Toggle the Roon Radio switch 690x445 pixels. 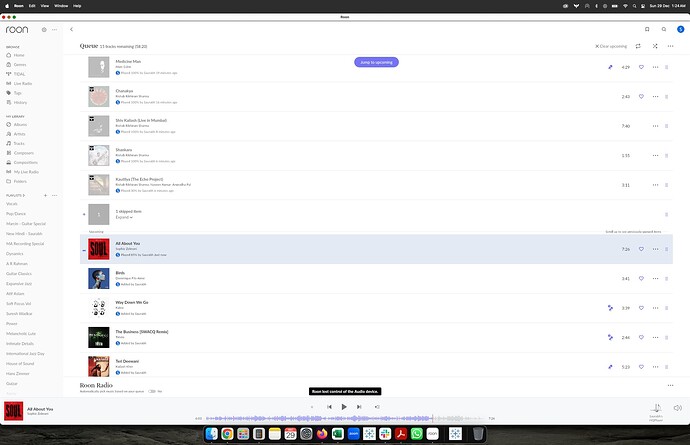[x=152, y=391]
